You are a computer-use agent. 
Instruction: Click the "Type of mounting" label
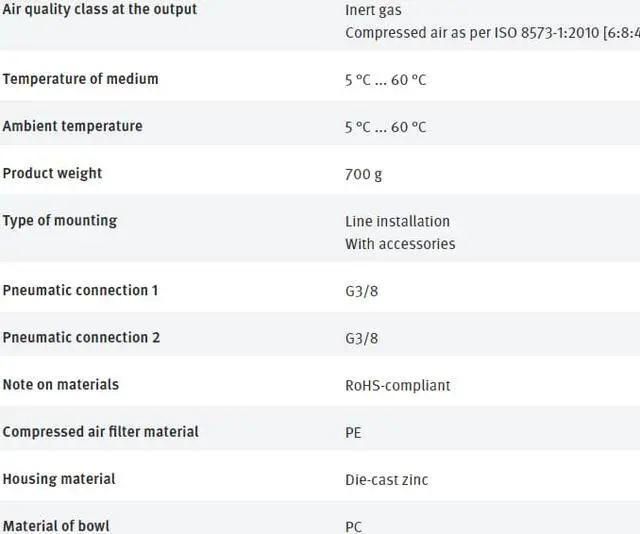(x=59, y=220)
